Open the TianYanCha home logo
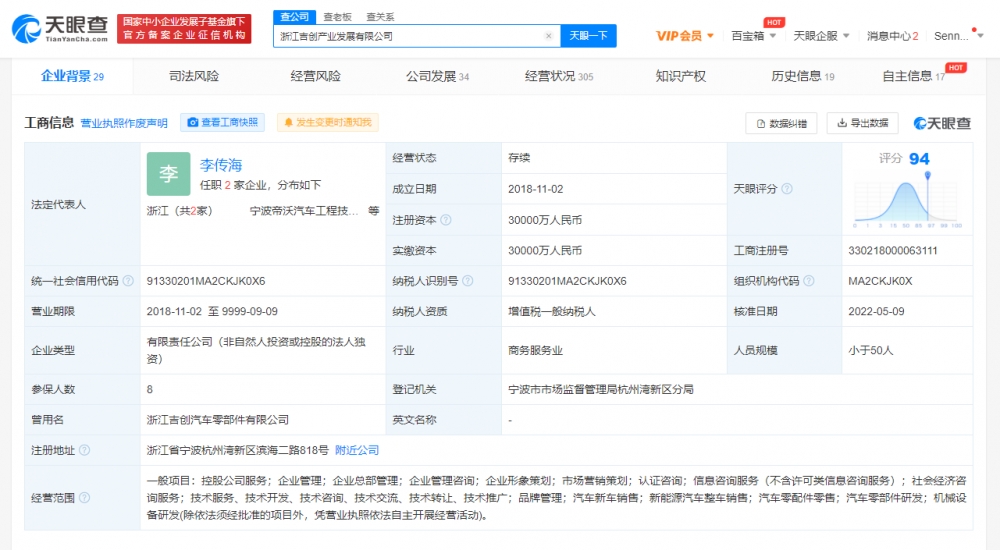 pyautogui.click(x=60, y=29)
